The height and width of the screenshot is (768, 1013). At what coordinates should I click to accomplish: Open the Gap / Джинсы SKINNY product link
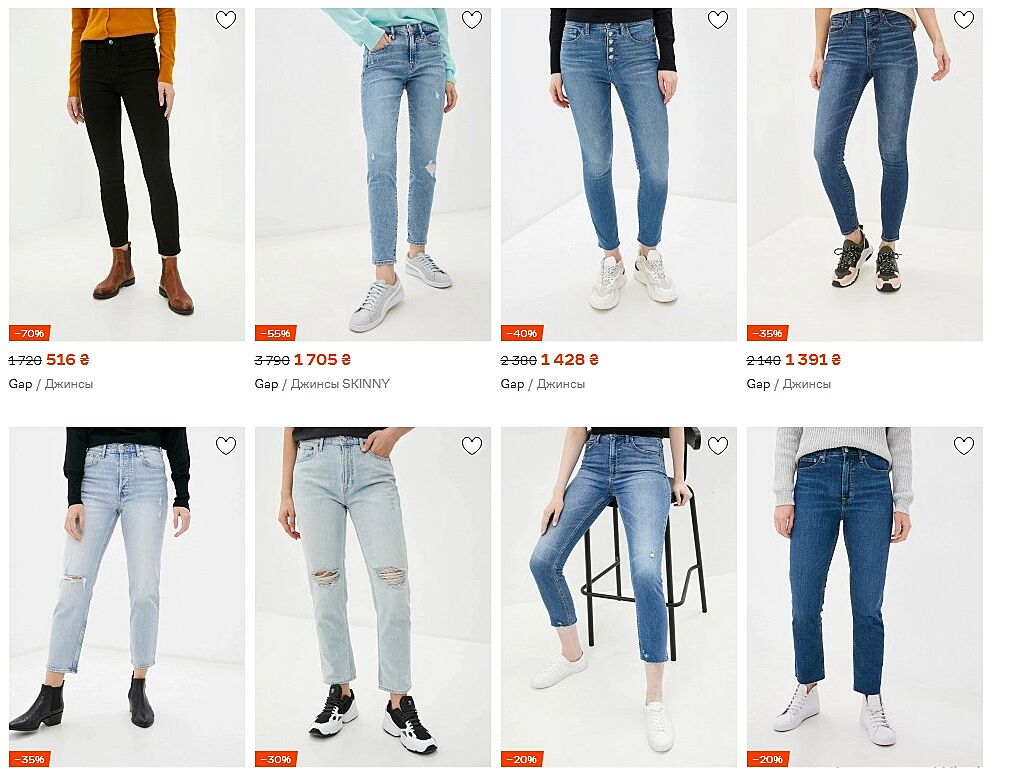pyautogui.click(x=322, y=384)
